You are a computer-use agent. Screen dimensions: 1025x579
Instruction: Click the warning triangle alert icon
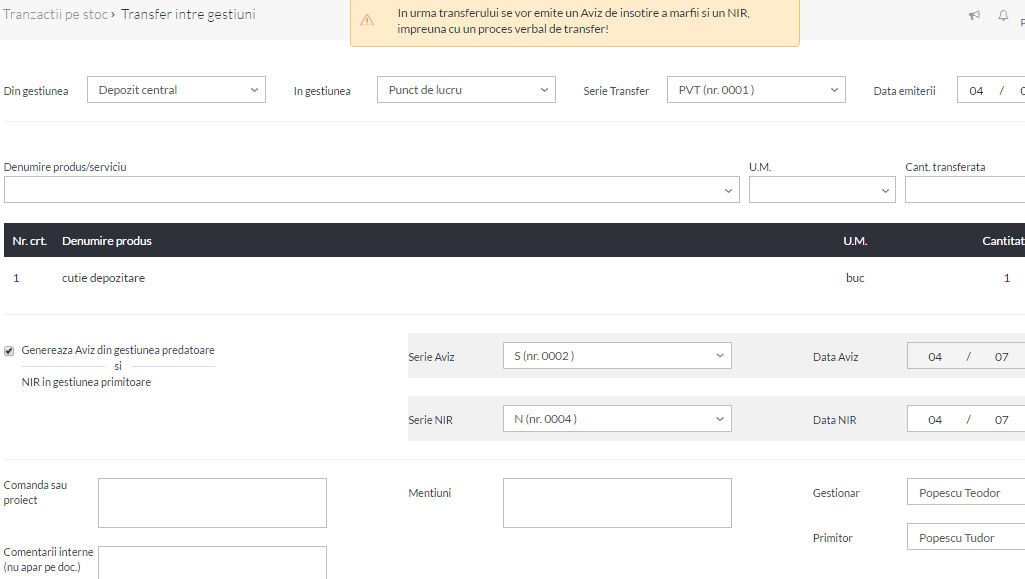pos(367,20)
